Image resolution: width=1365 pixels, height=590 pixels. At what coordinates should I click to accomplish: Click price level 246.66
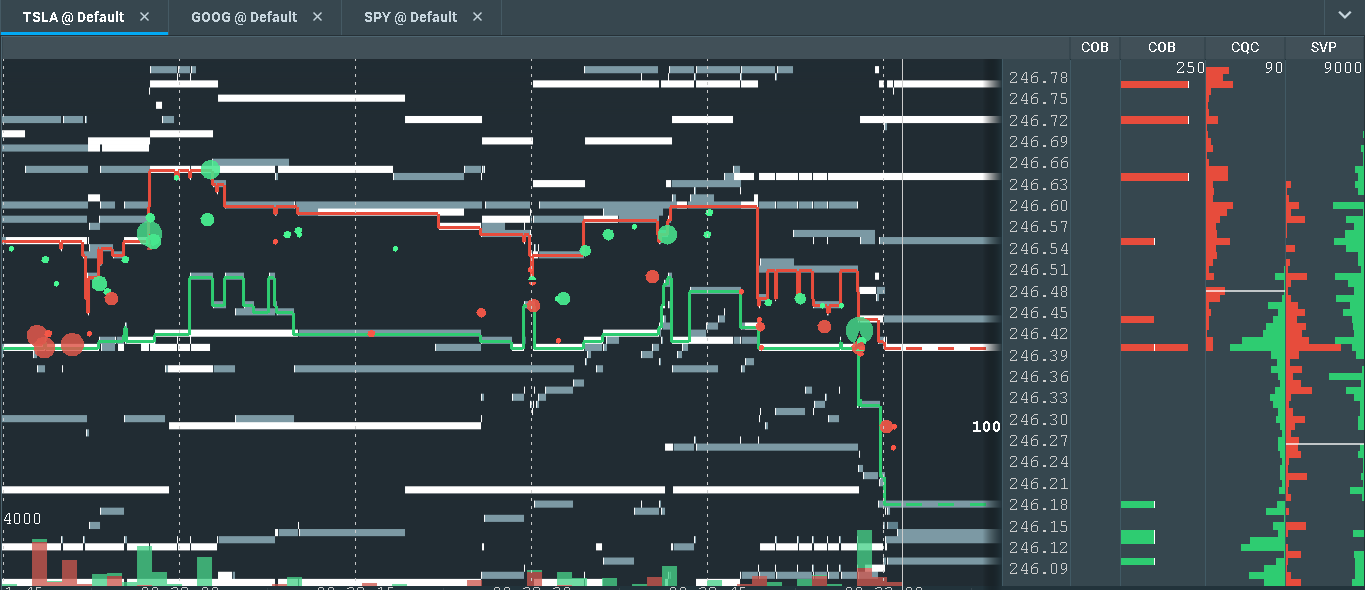click(1038, 163)
